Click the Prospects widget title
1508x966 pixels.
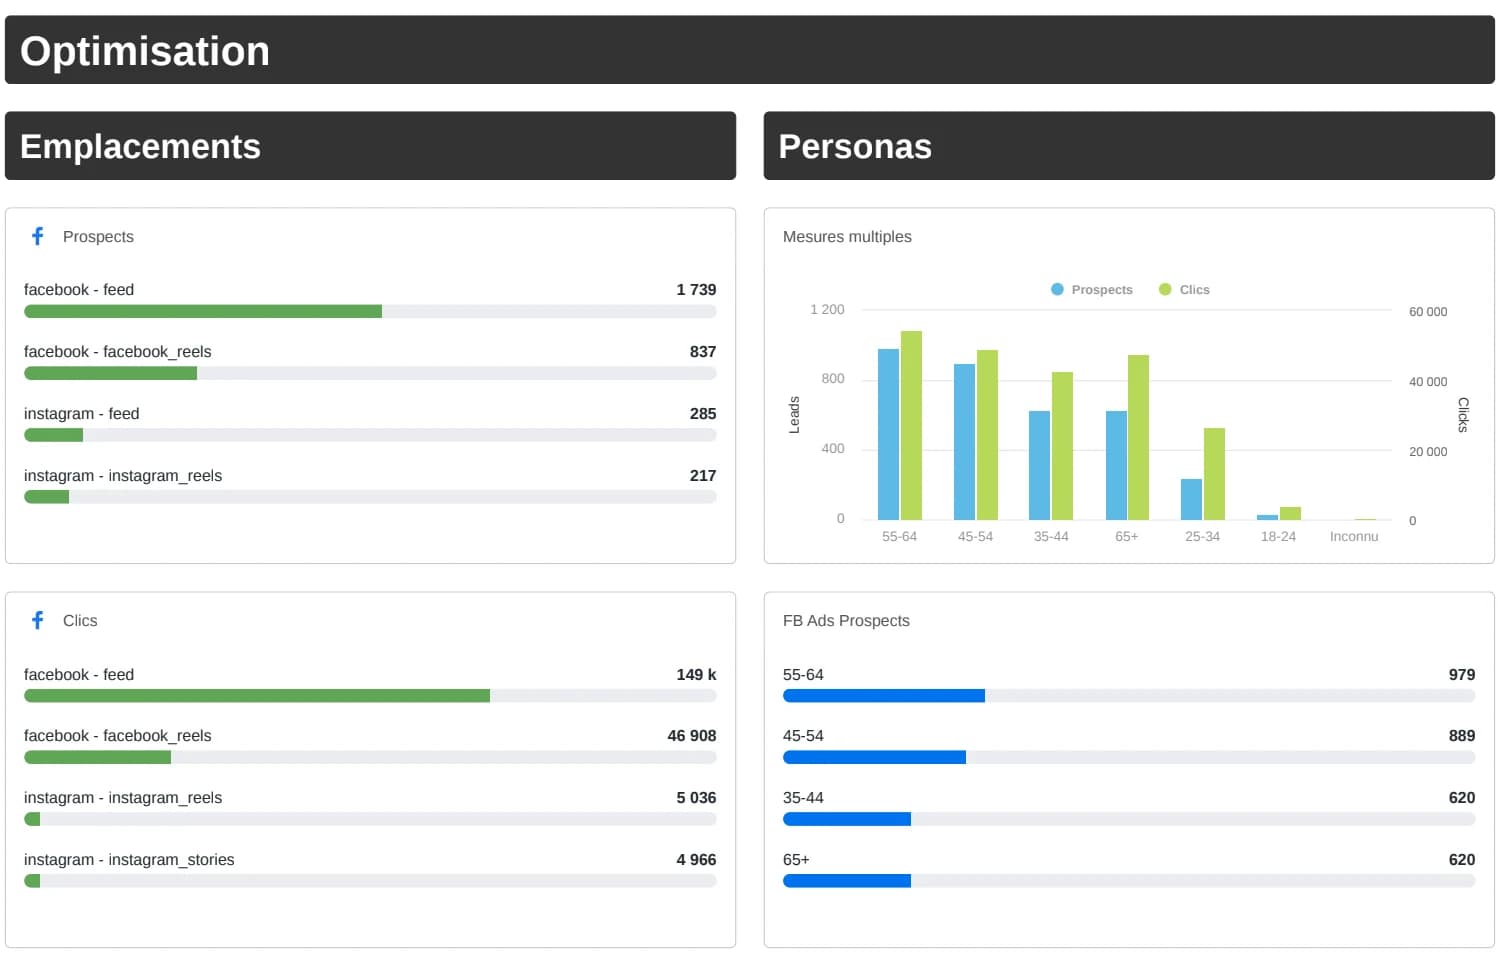98,236
